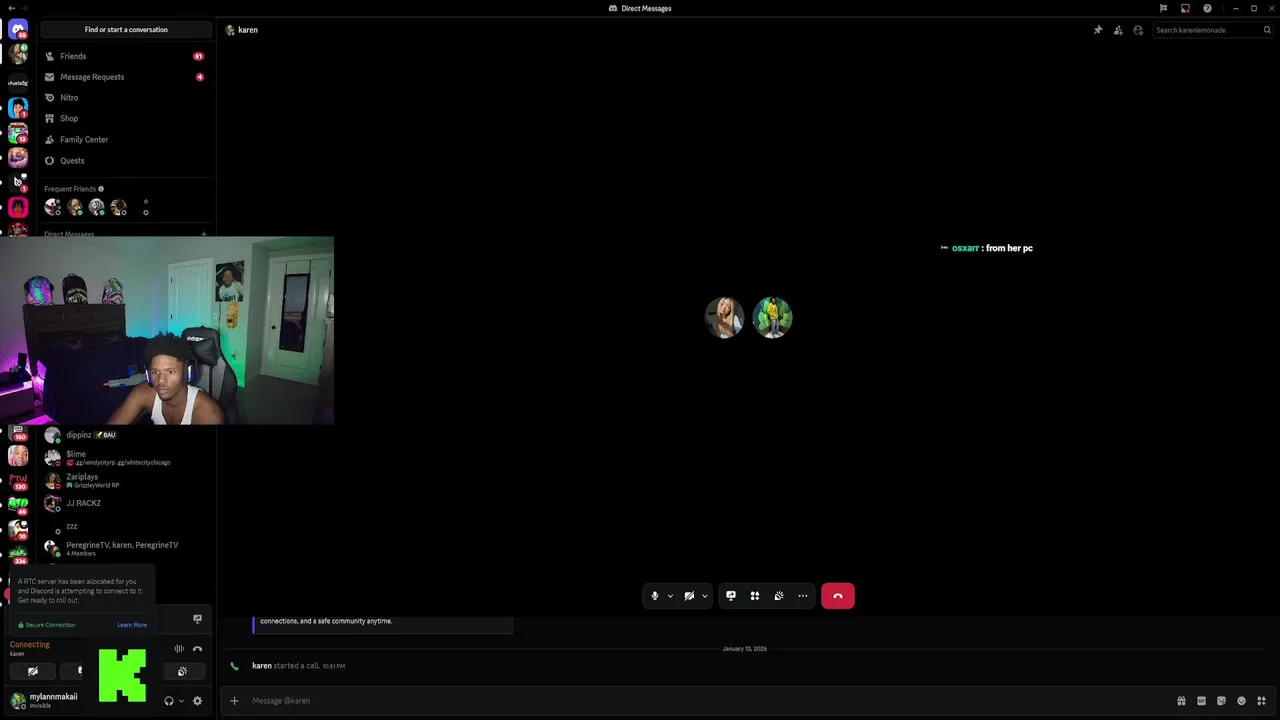
Task: Open the $lime direct message
Action: pyautogui.click(x=126, y=458)
